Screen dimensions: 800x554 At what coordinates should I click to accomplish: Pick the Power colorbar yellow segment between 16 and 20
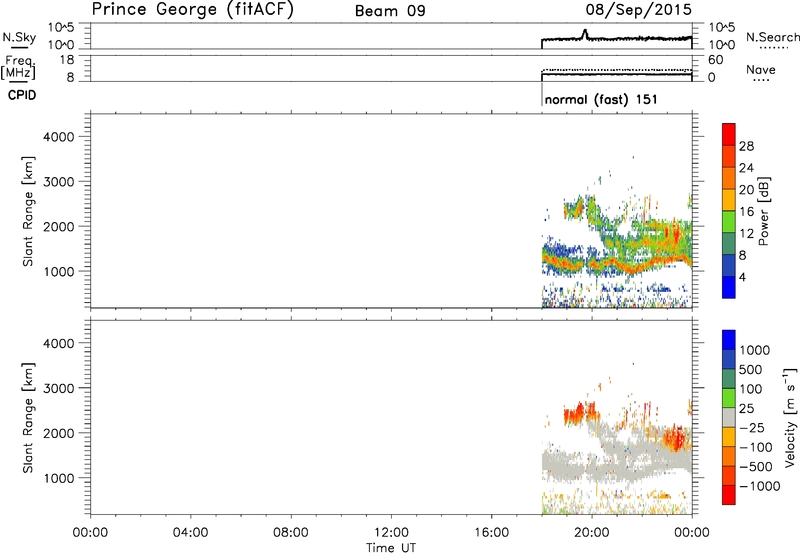tap(729, 199)
